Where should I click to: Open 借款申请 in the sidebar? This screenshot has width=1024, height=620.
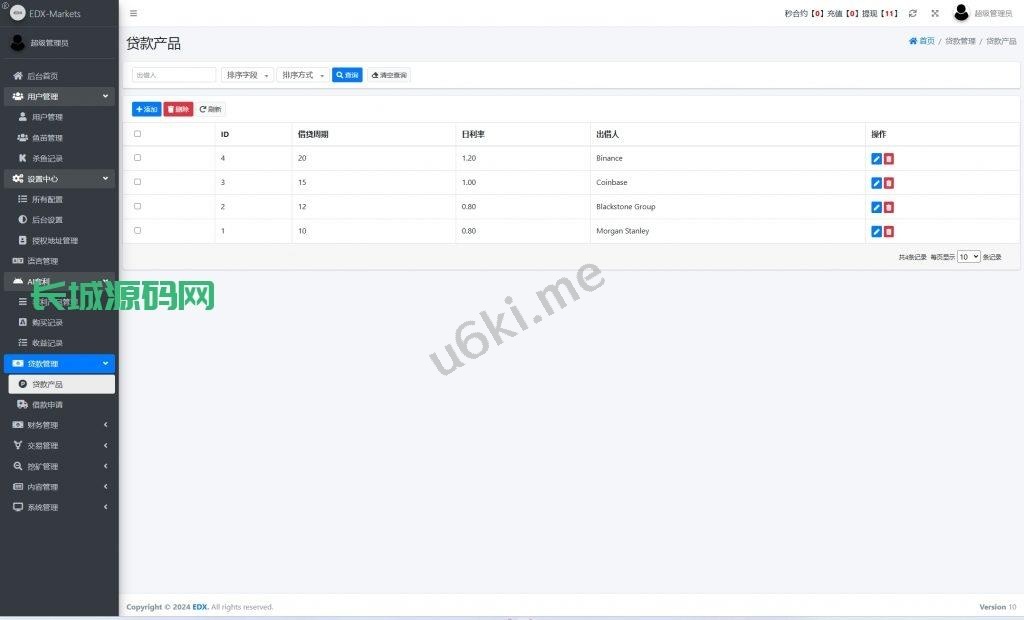[x=47, y=405]
